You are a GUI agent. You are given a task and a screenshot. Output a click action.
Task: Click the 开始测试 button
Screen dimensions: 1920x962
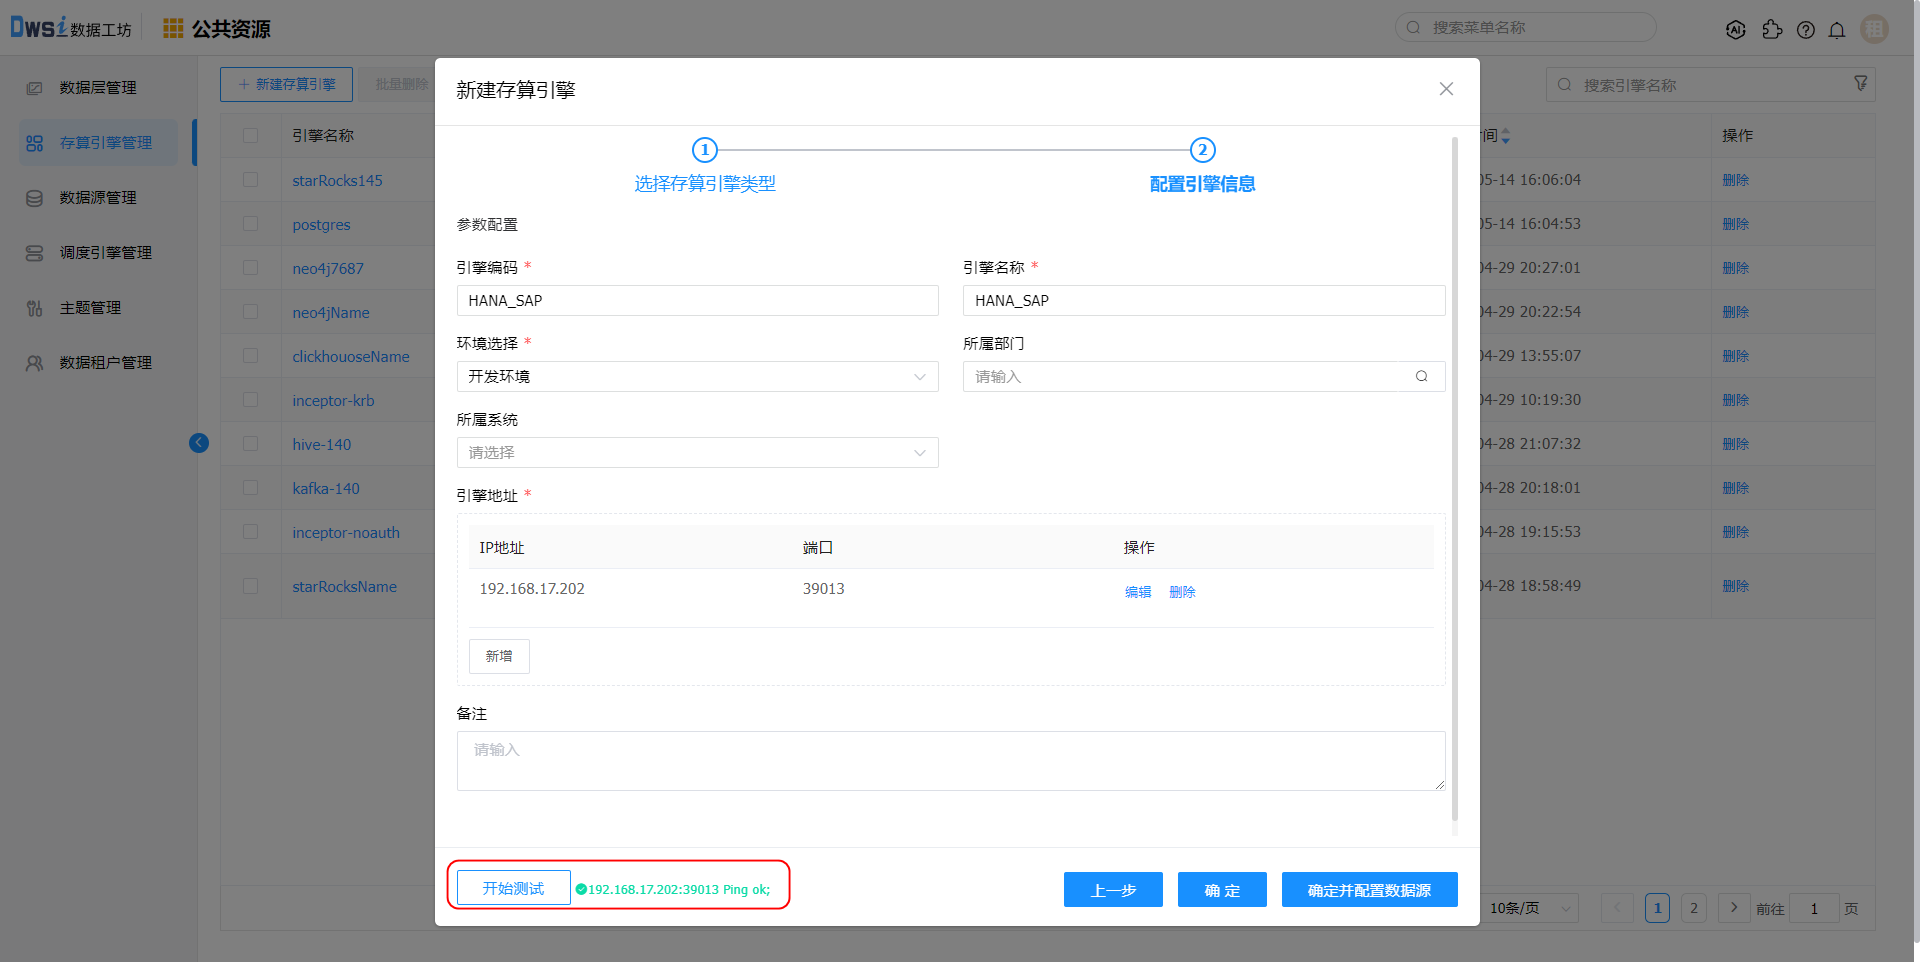click(513, 888)
